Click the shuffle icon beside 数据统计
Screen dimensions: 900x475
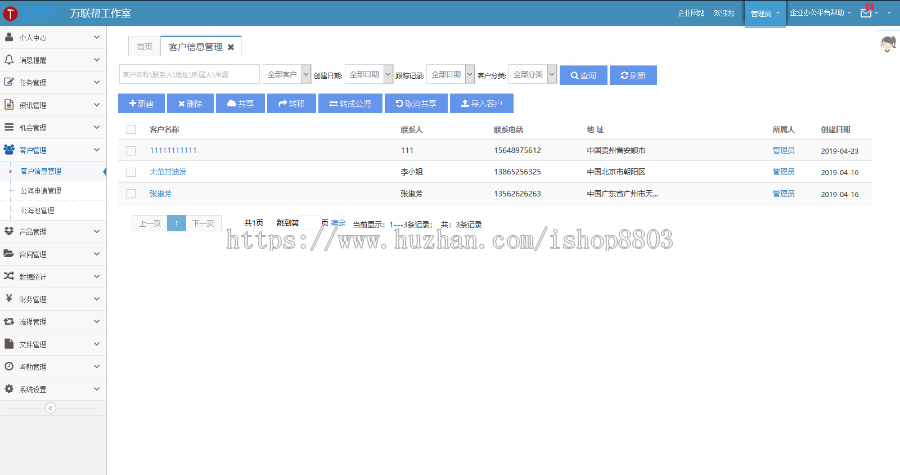(x=9, y=276)
